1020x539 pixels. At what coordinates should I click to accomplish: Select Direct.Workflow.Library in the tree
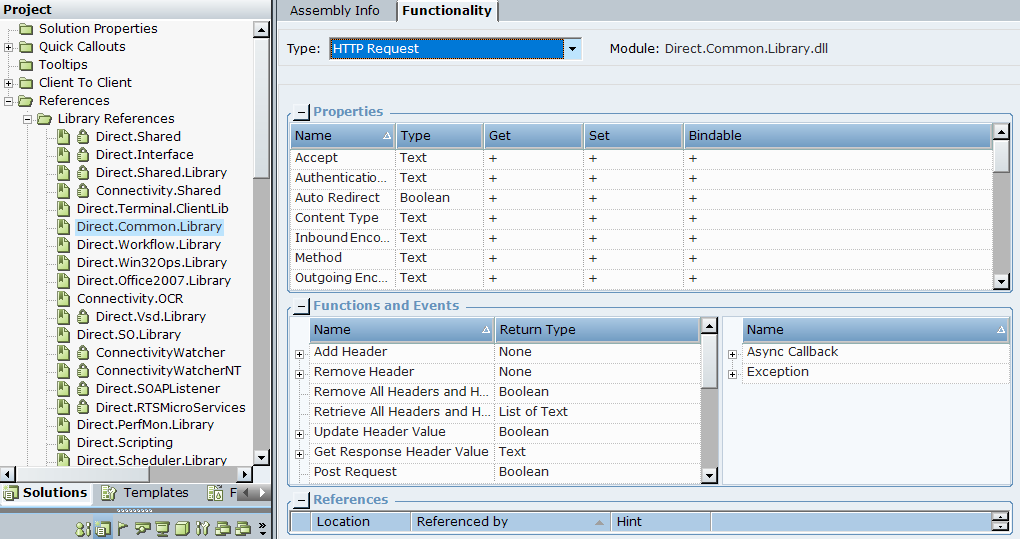[x=148, y=245]
